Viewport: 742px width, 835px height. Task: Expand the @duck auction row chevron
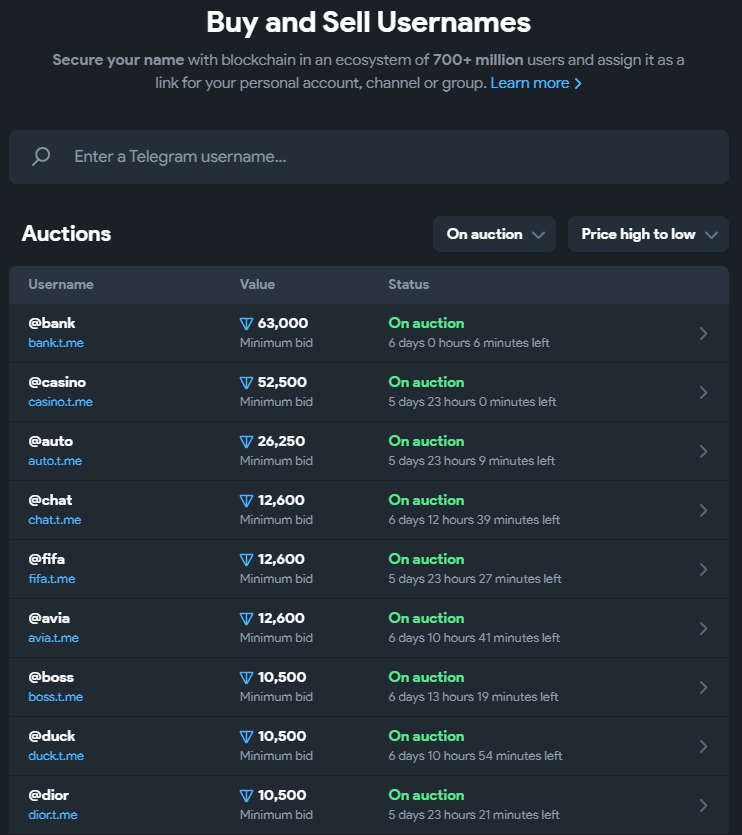point(703,746)
